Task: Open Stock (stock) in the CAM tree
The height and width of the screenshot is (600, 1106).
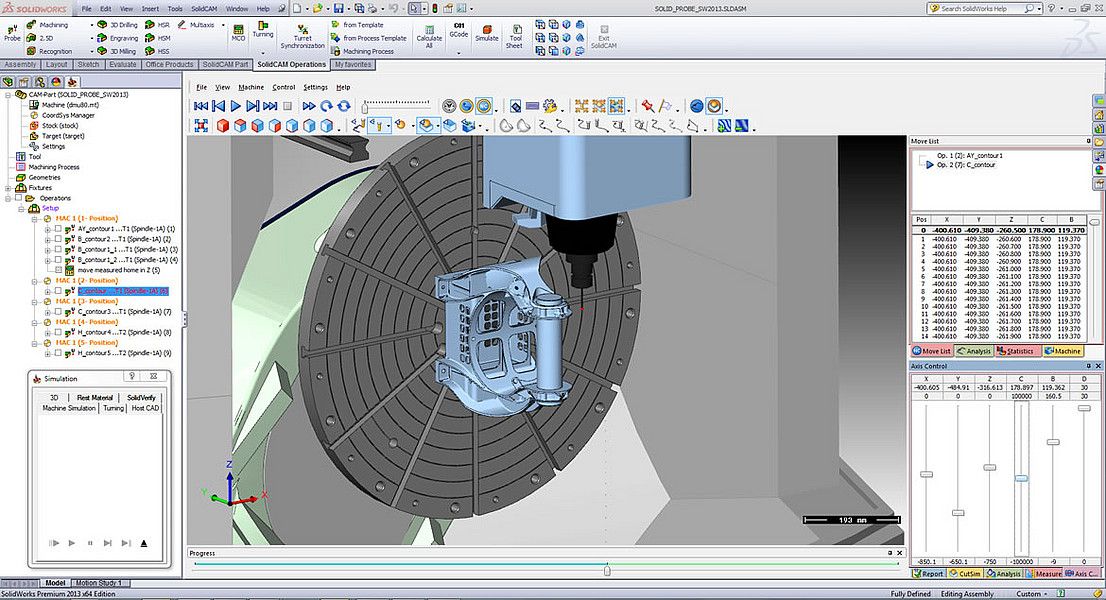Action: click(59, 125)
